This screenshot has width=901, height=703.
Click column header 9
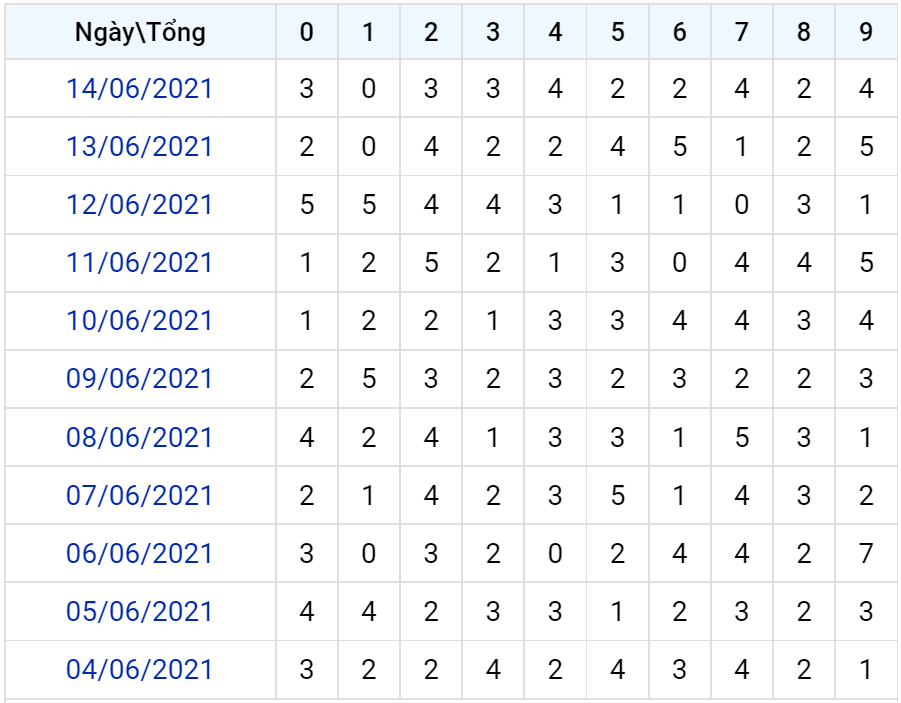[x=866, y=32]
